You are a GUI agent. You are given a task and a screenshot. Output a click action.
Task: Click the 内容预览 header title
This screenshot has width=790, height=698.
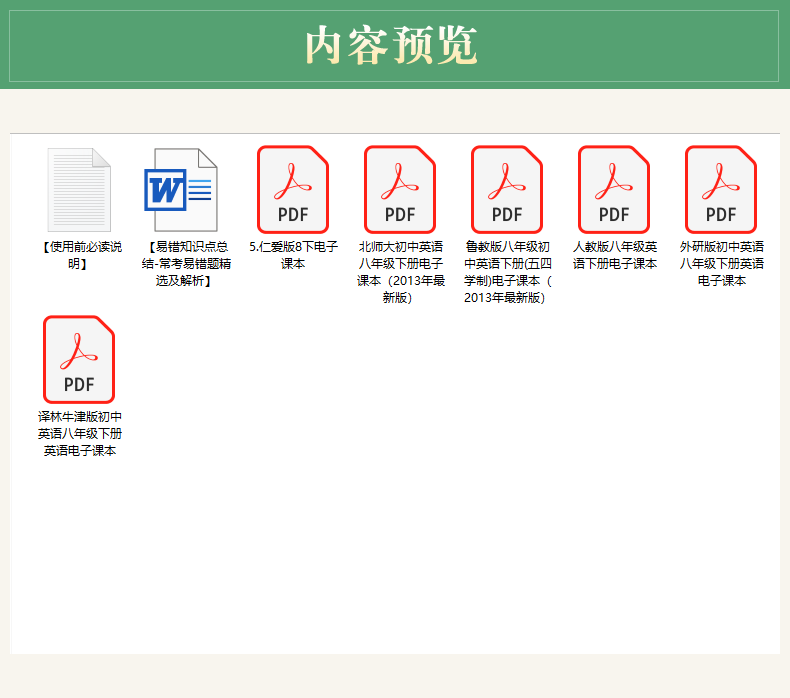[x=391, y=46]
